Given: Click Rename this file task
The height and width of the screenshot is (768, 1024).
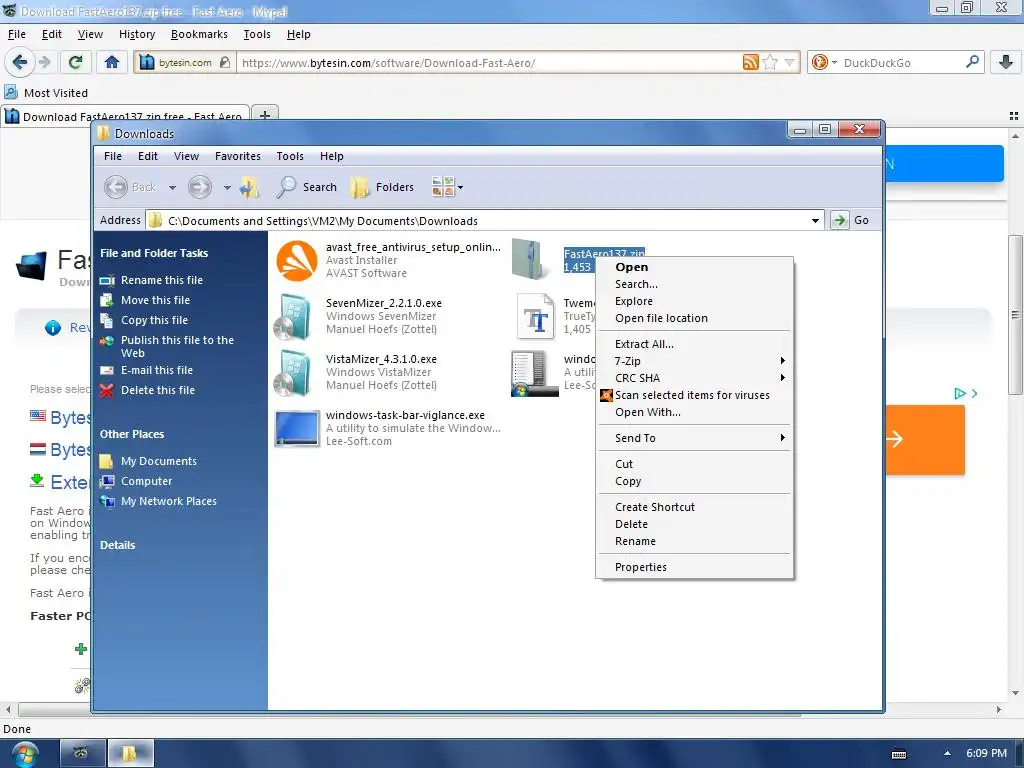Looking at the screenshot, I should click(161, 280).
